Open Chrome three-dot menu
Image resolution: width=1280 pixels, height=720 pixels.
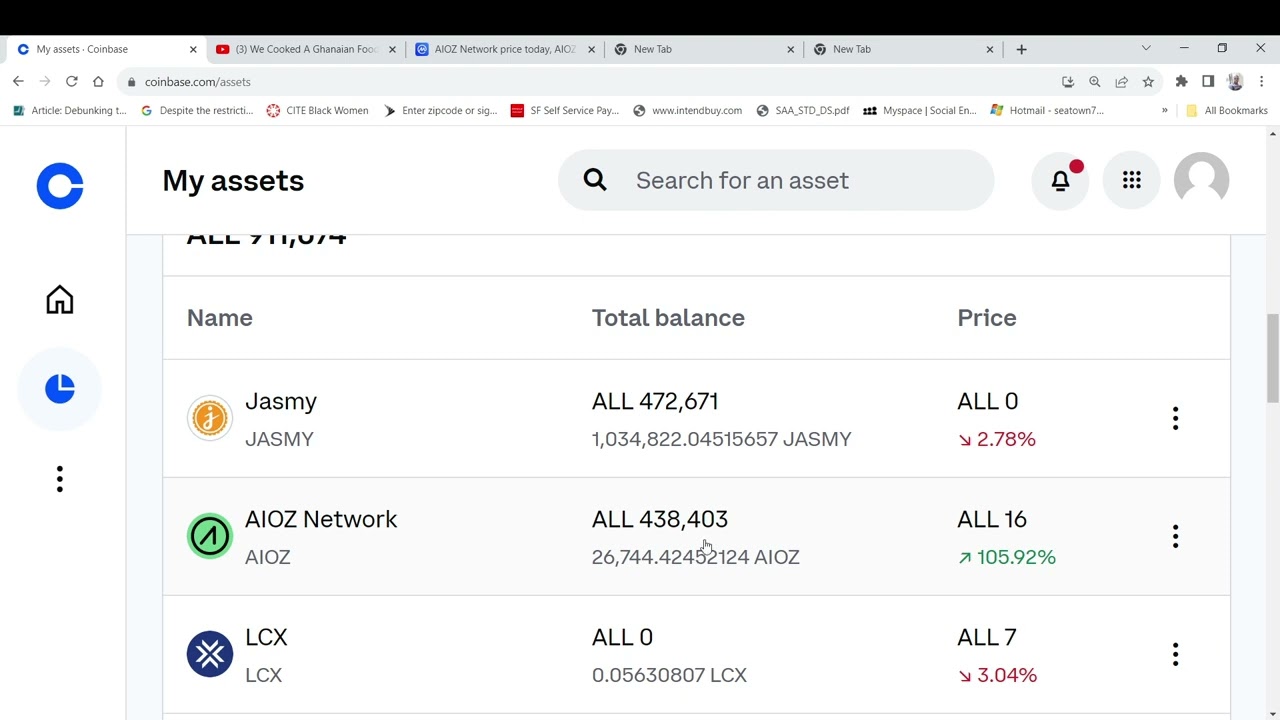(1261, 82)
